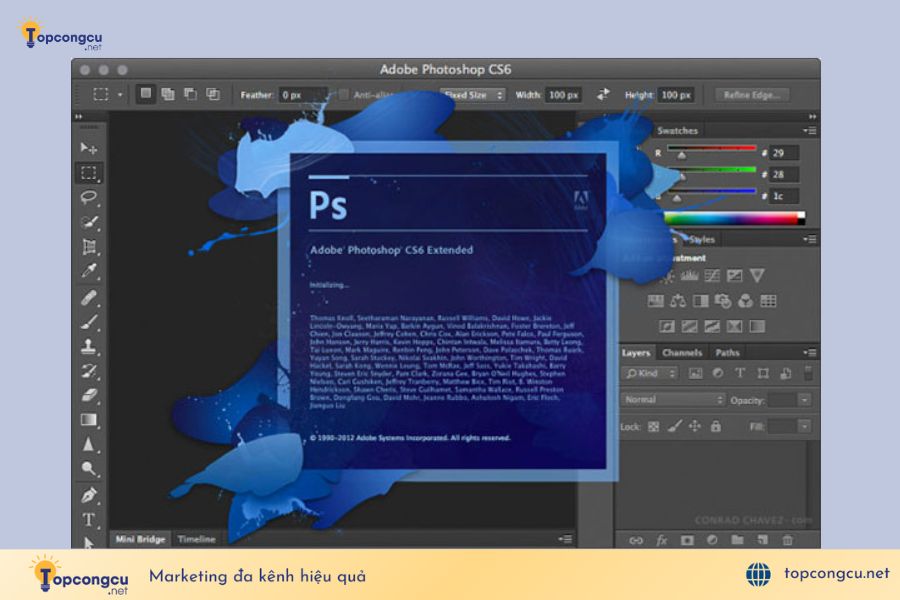The width and height of the screenshot is (900, 600).
Task: Select the History Brush tool
Action: (89, 371)
